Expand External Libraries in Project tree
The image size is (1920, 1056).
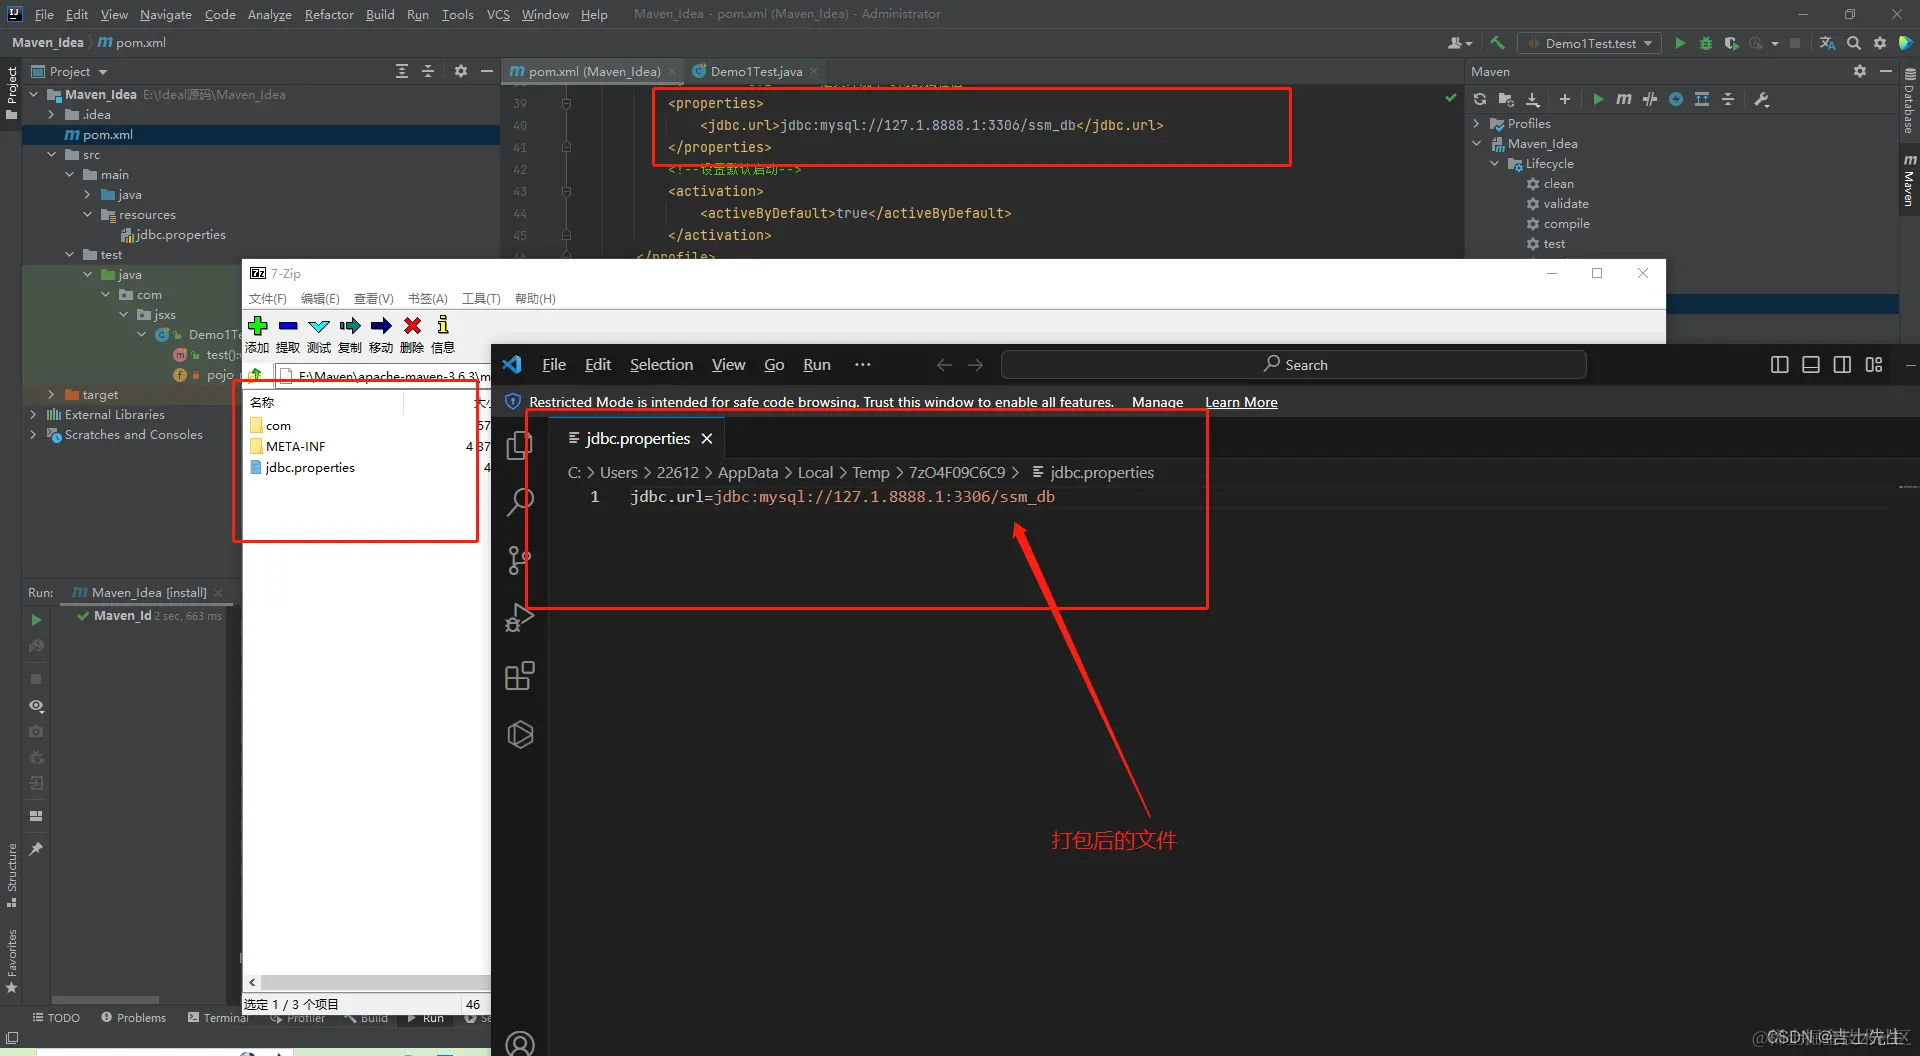pyautogui.click(x=33, y=415)
